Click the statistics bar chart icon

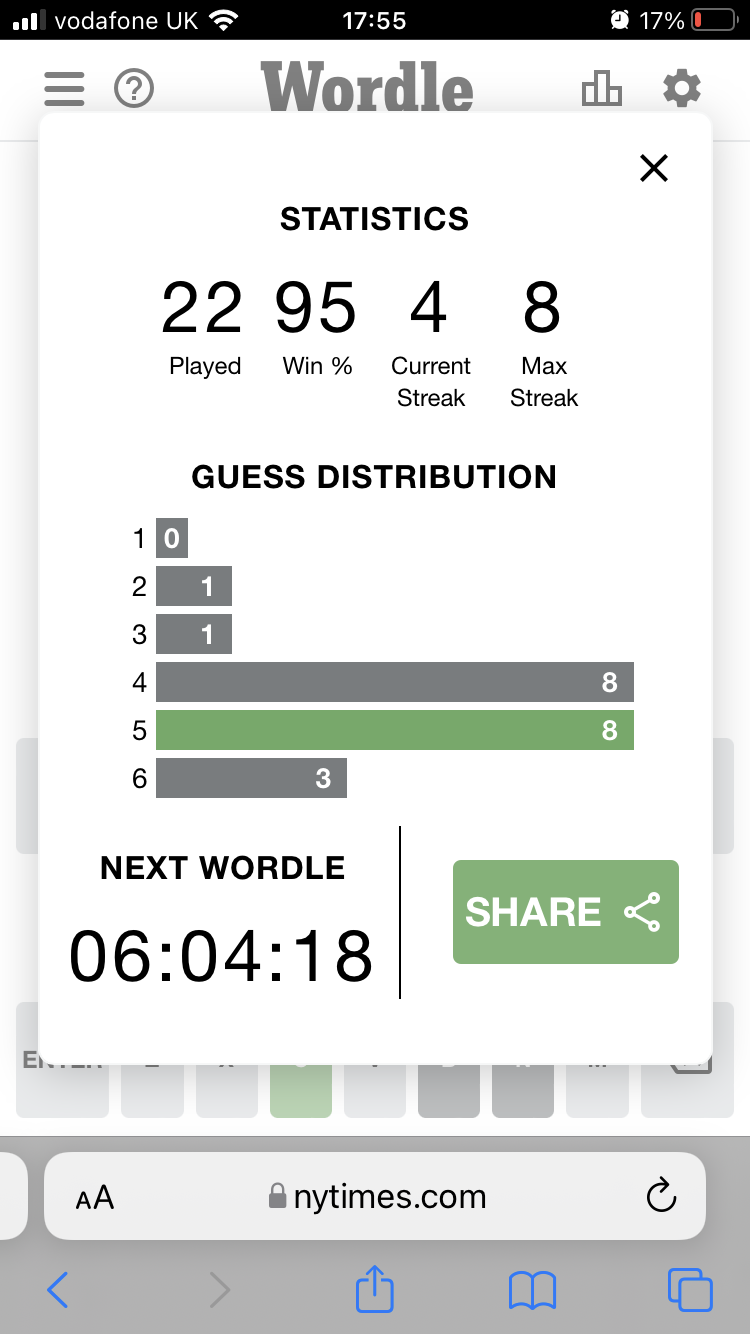(601, 89)
